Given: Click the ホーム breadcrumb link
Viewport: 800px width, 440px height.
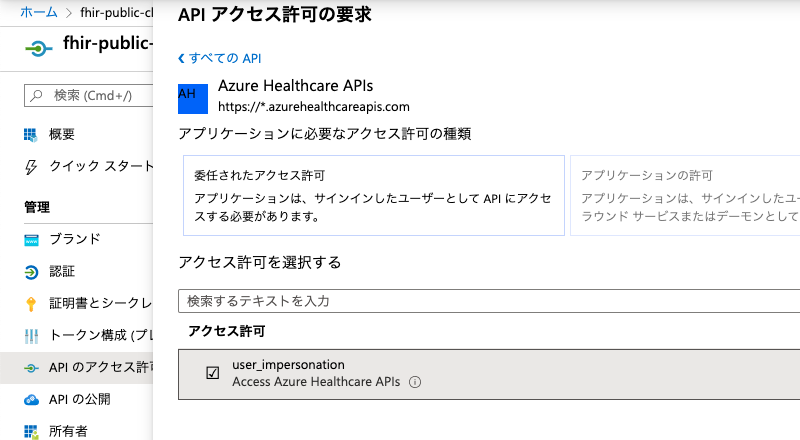Looking at the screenshot, I should (x=39, y=12).
